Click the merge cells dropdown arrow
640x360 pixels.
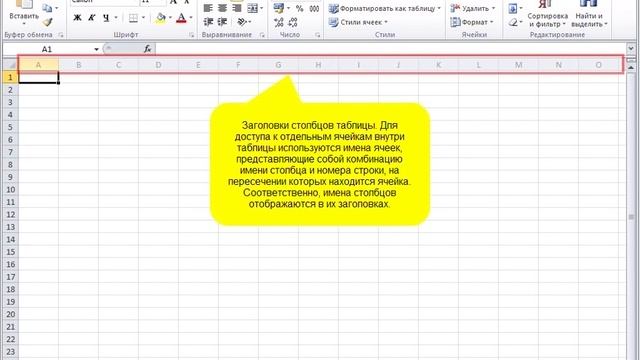click(261, 8)
